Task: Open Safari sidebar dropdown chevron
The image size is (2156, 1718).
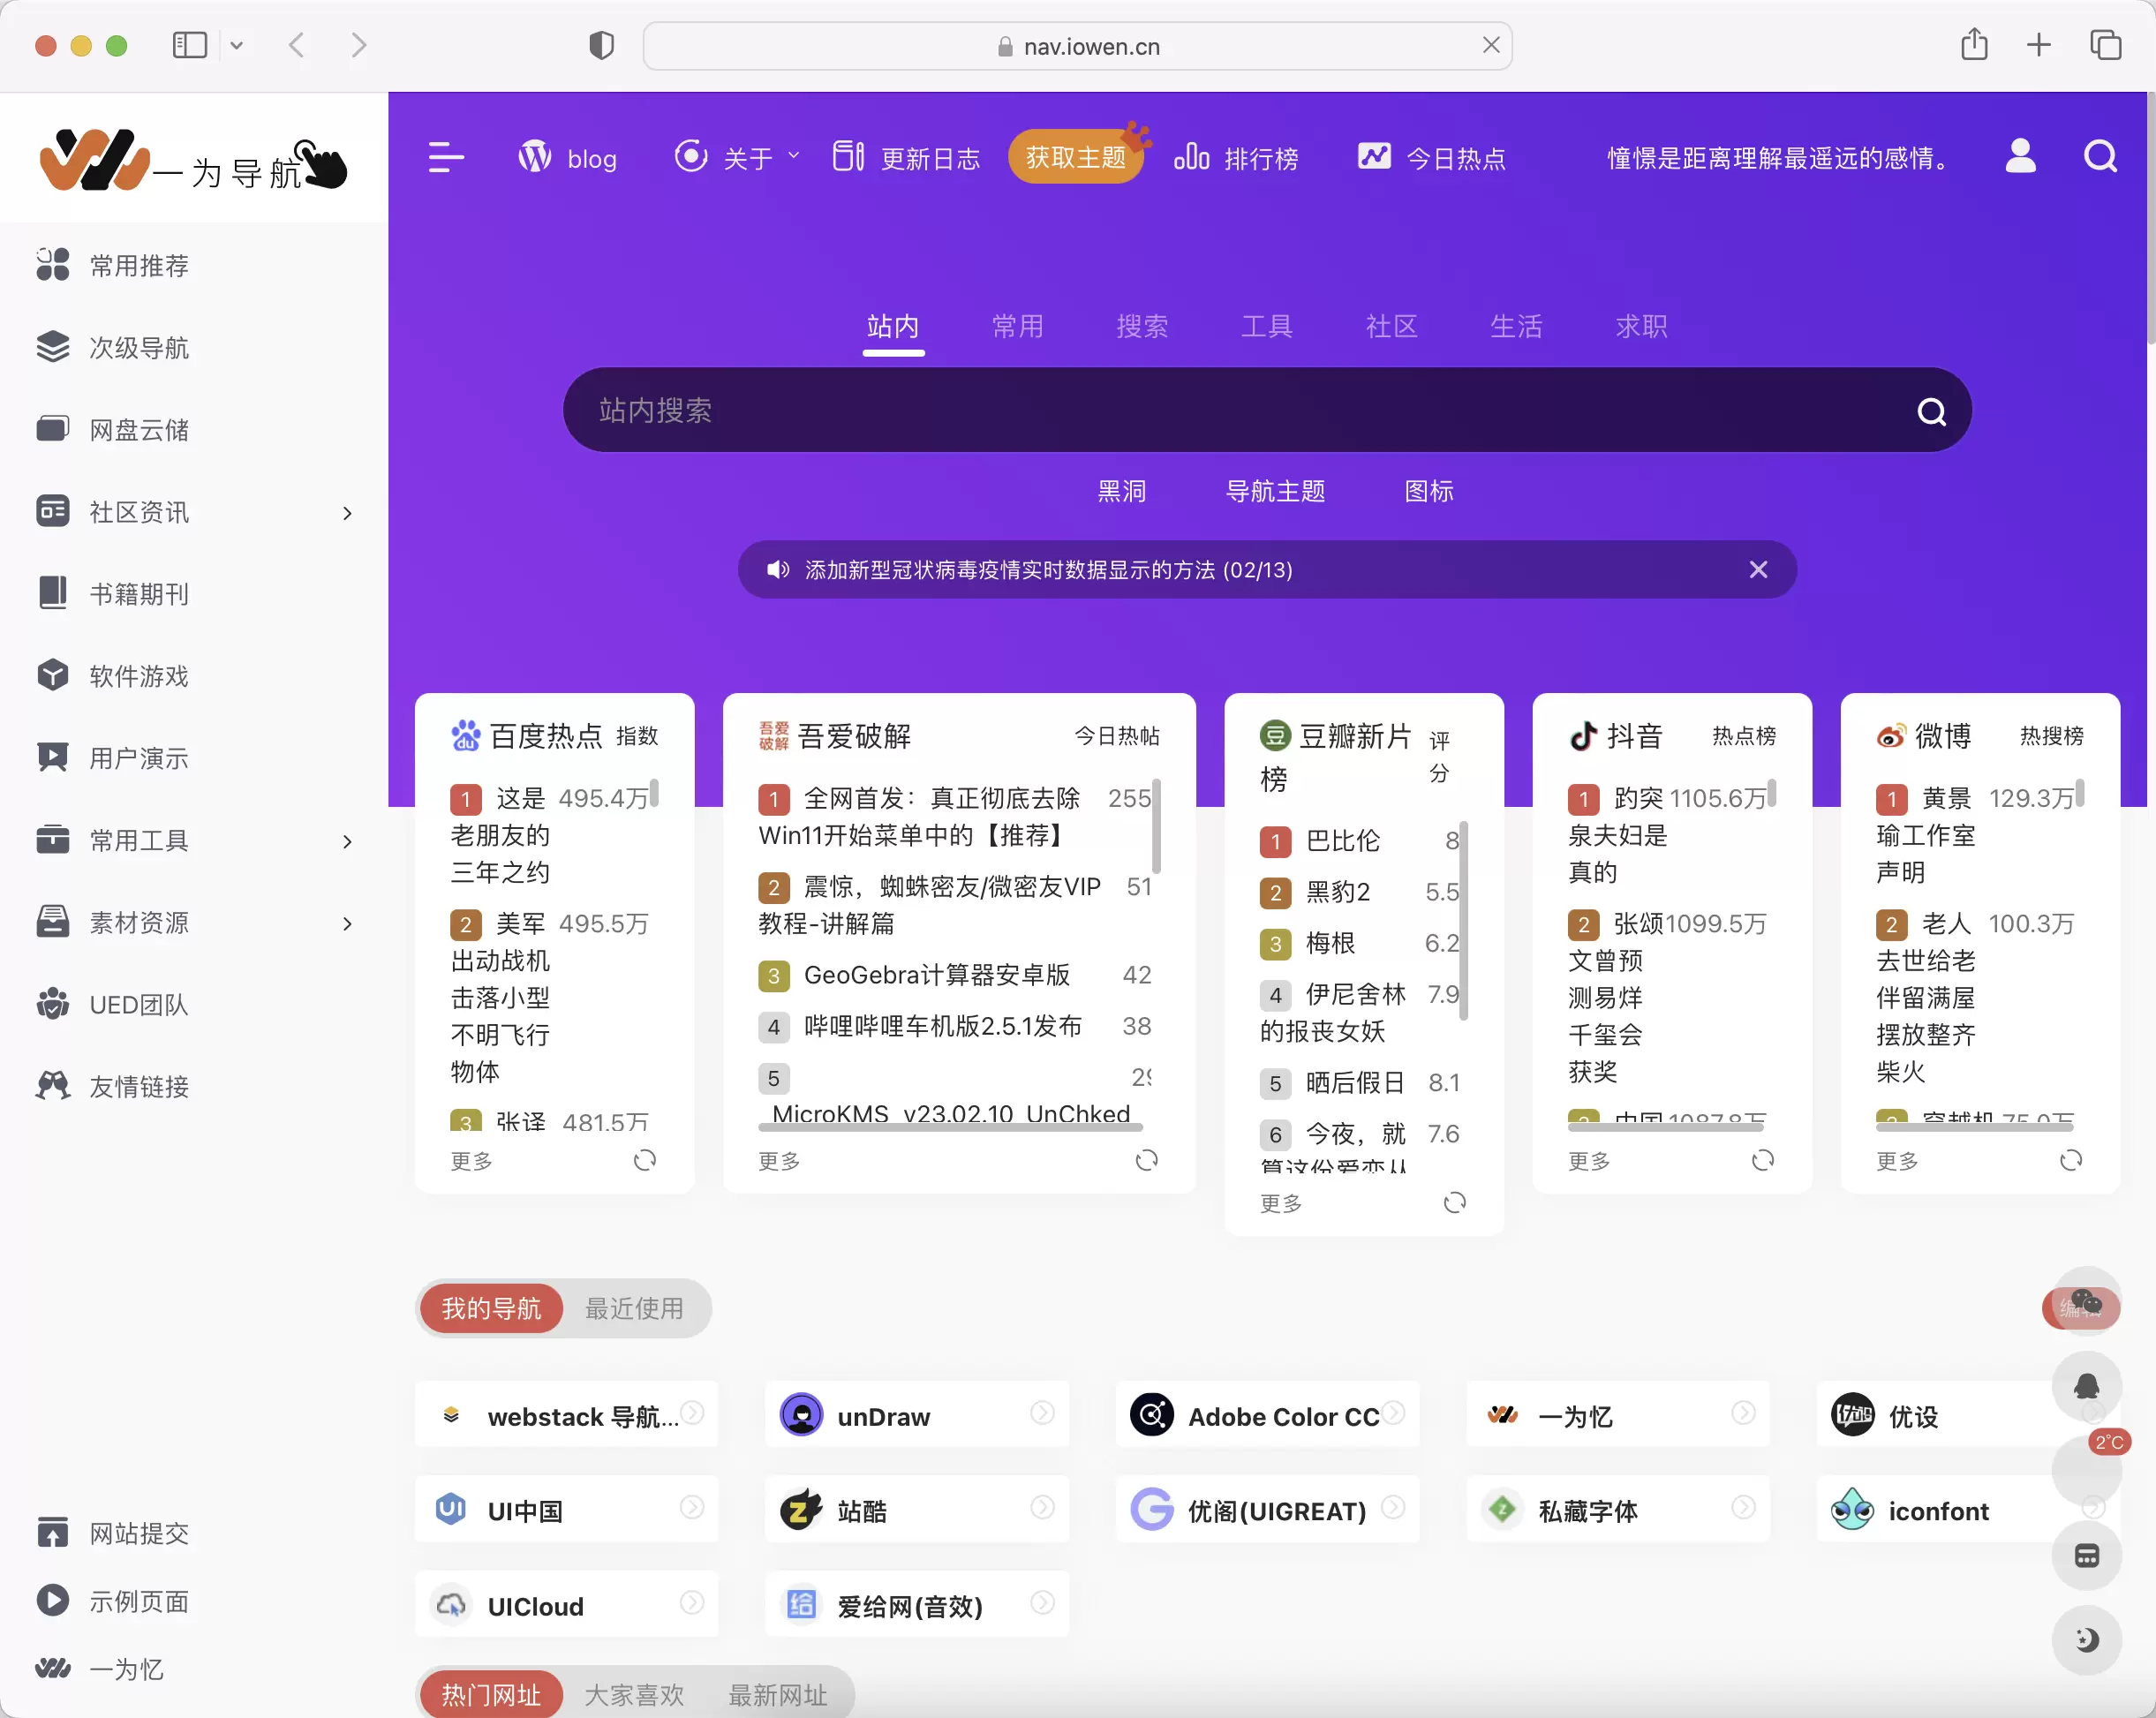Action: pos(237,45)
